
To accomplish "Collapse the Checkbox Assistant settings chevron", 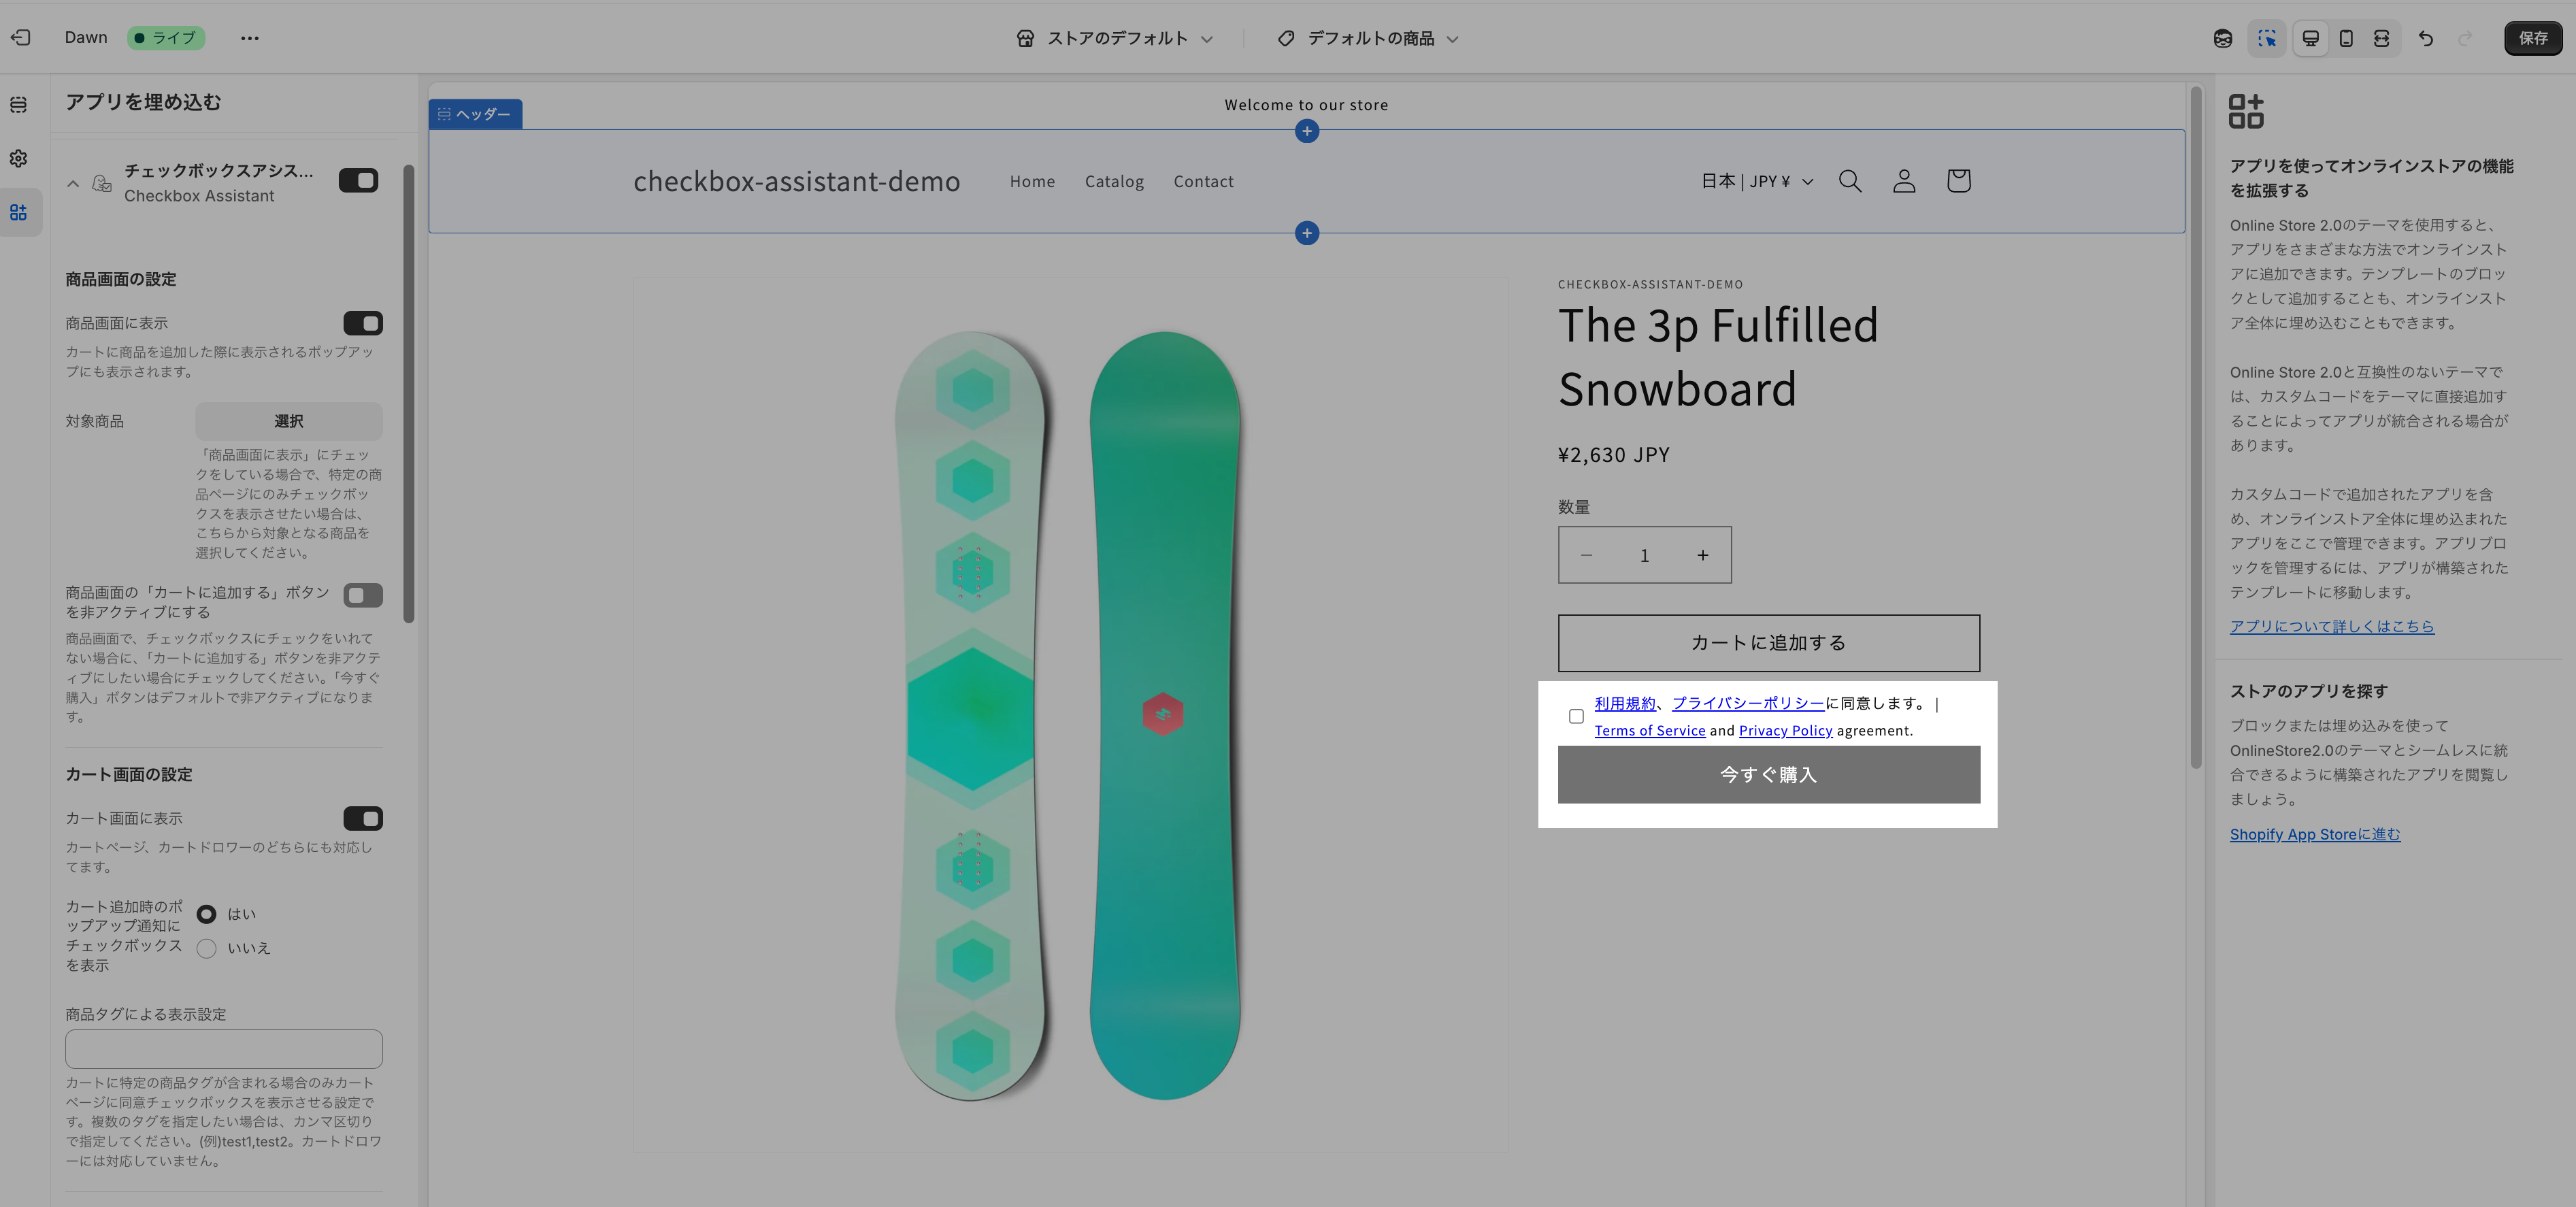I will click(73, 183).
